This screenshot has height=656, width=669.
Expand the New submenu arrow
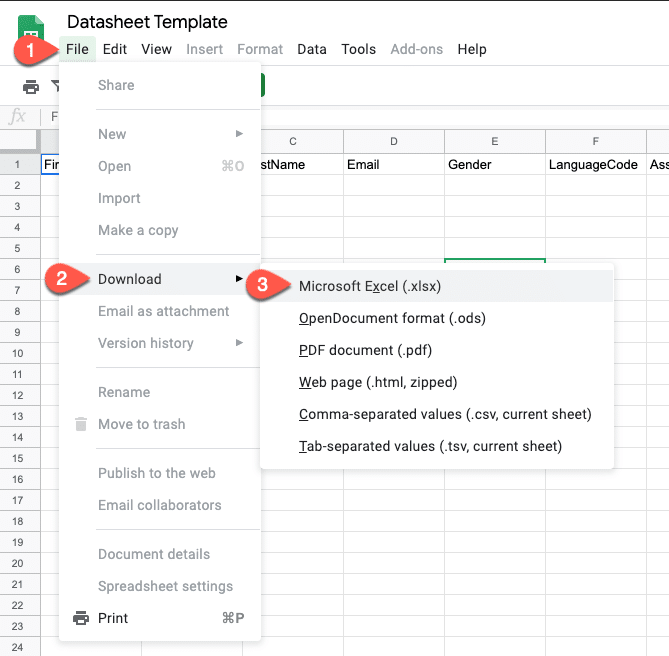239,134
